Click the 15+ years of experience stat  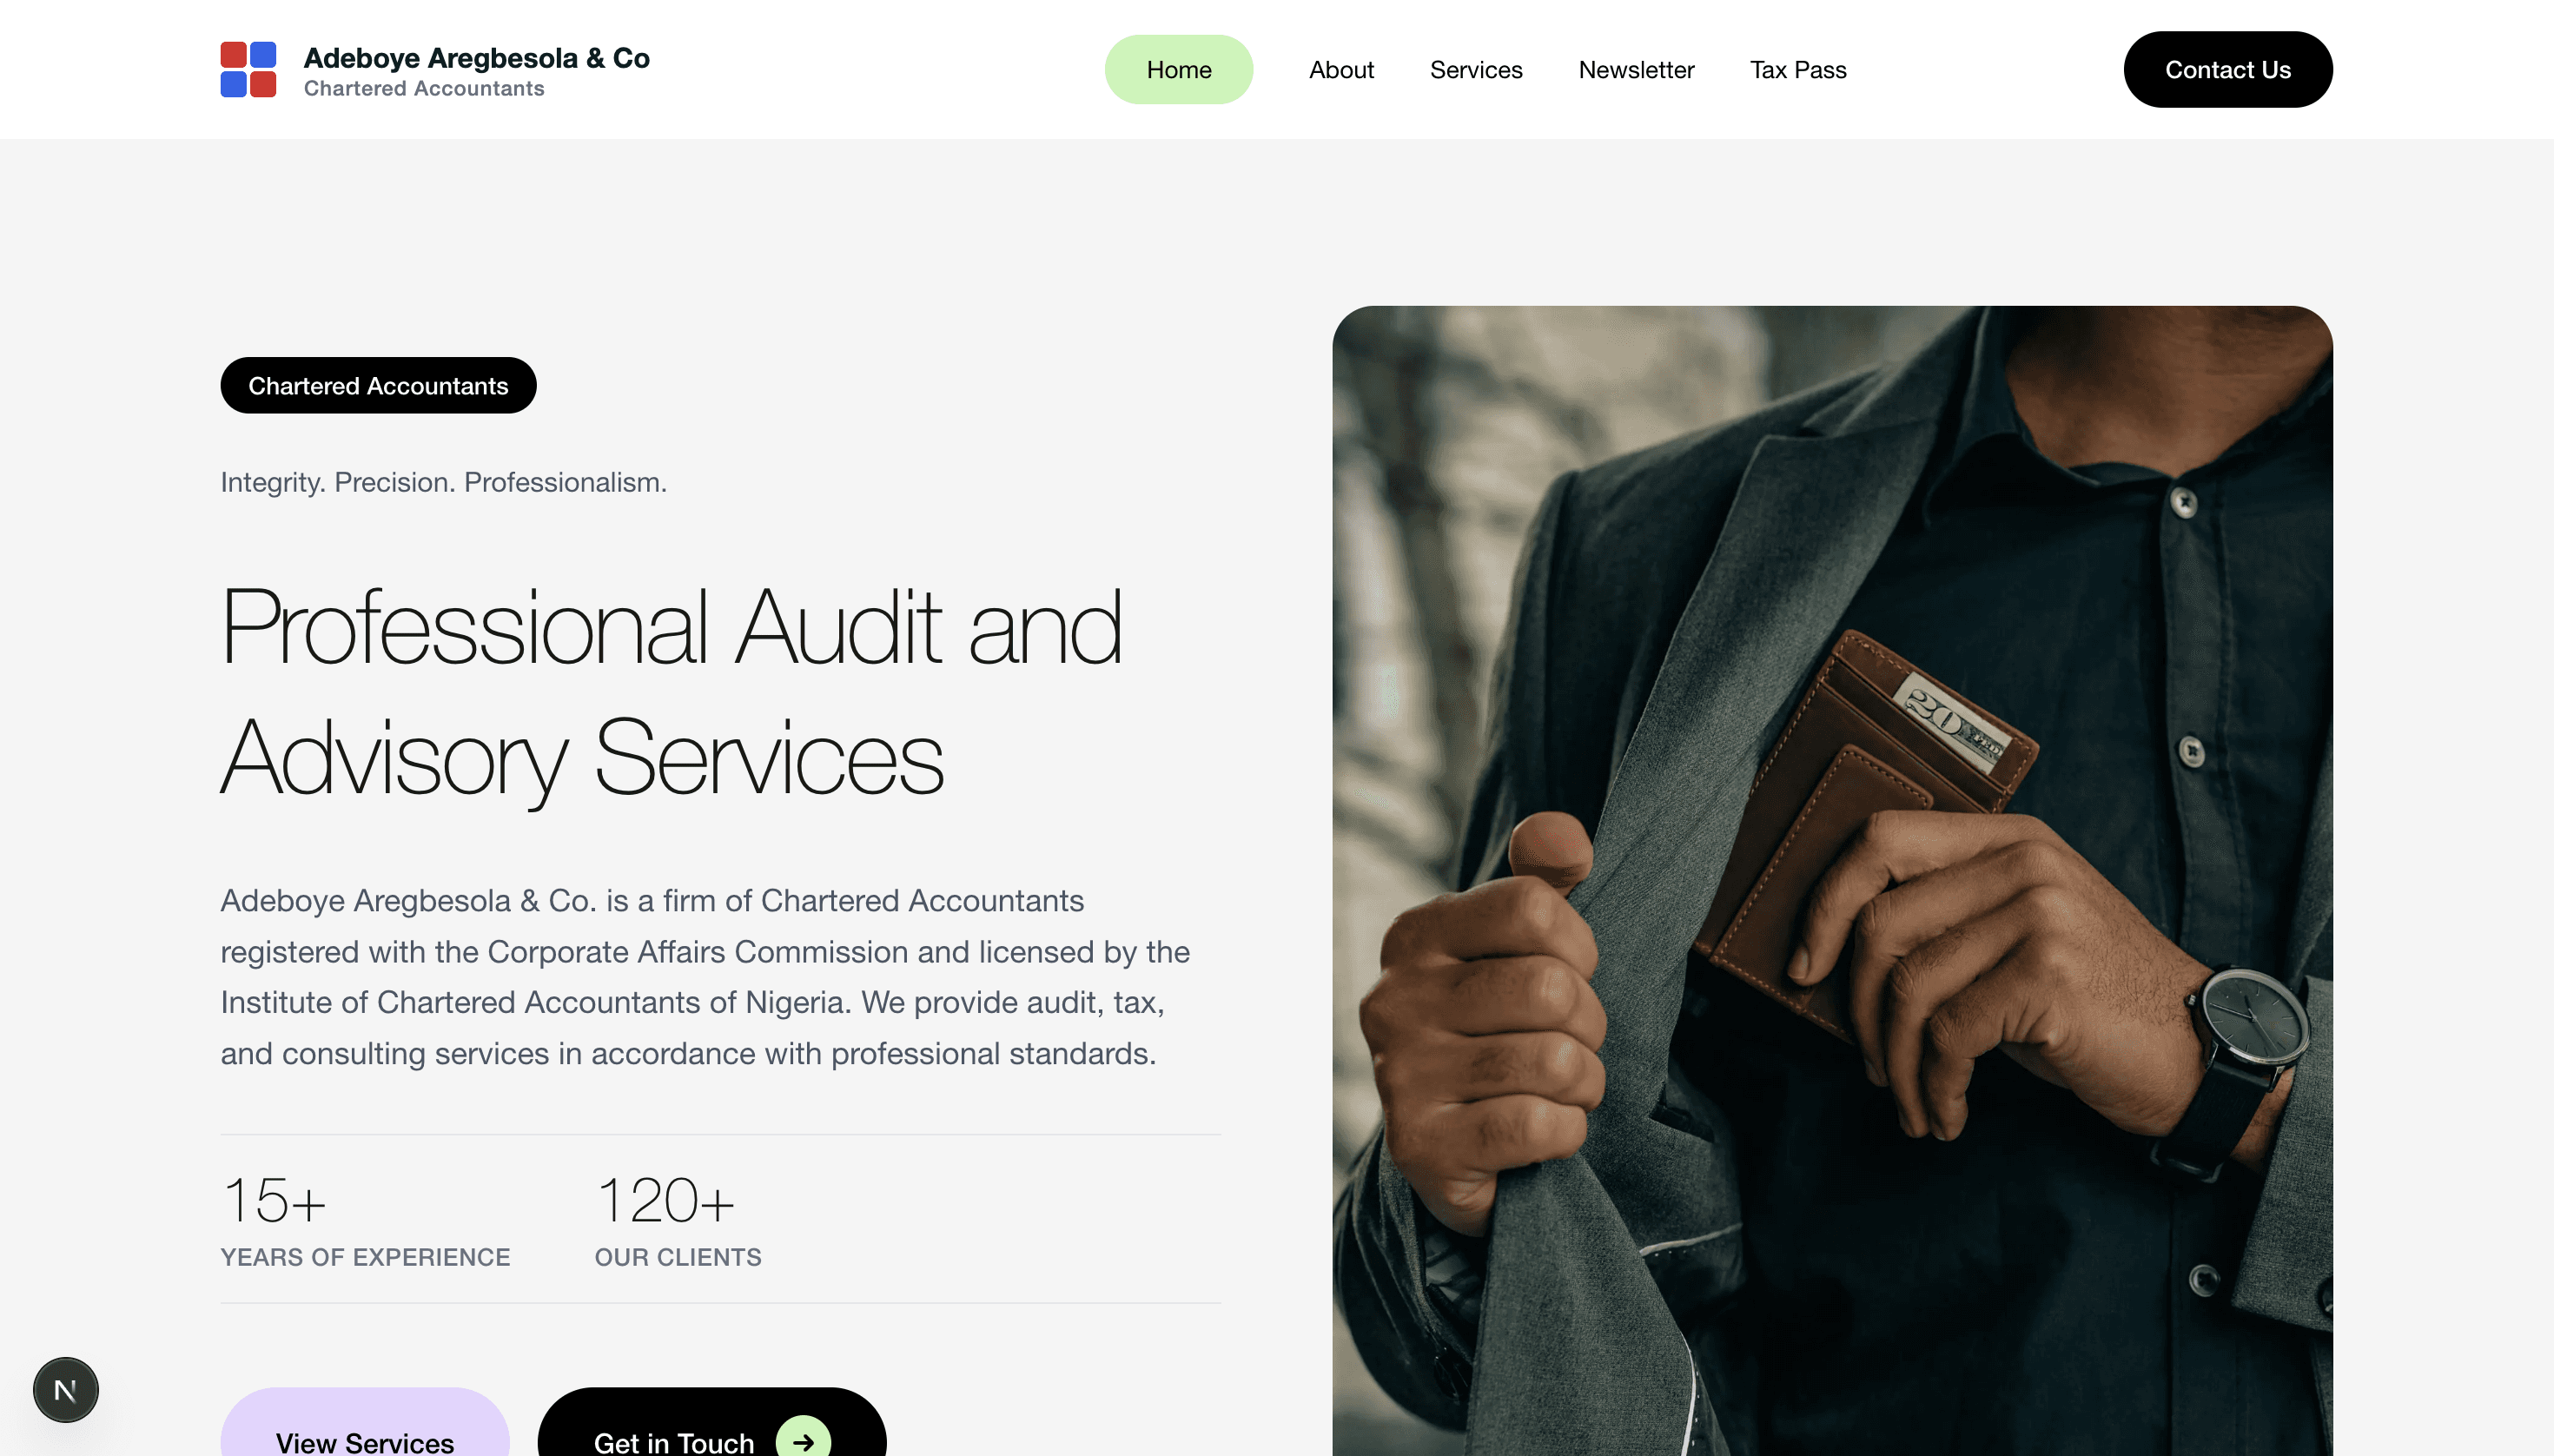click(x=365, y=1219)
